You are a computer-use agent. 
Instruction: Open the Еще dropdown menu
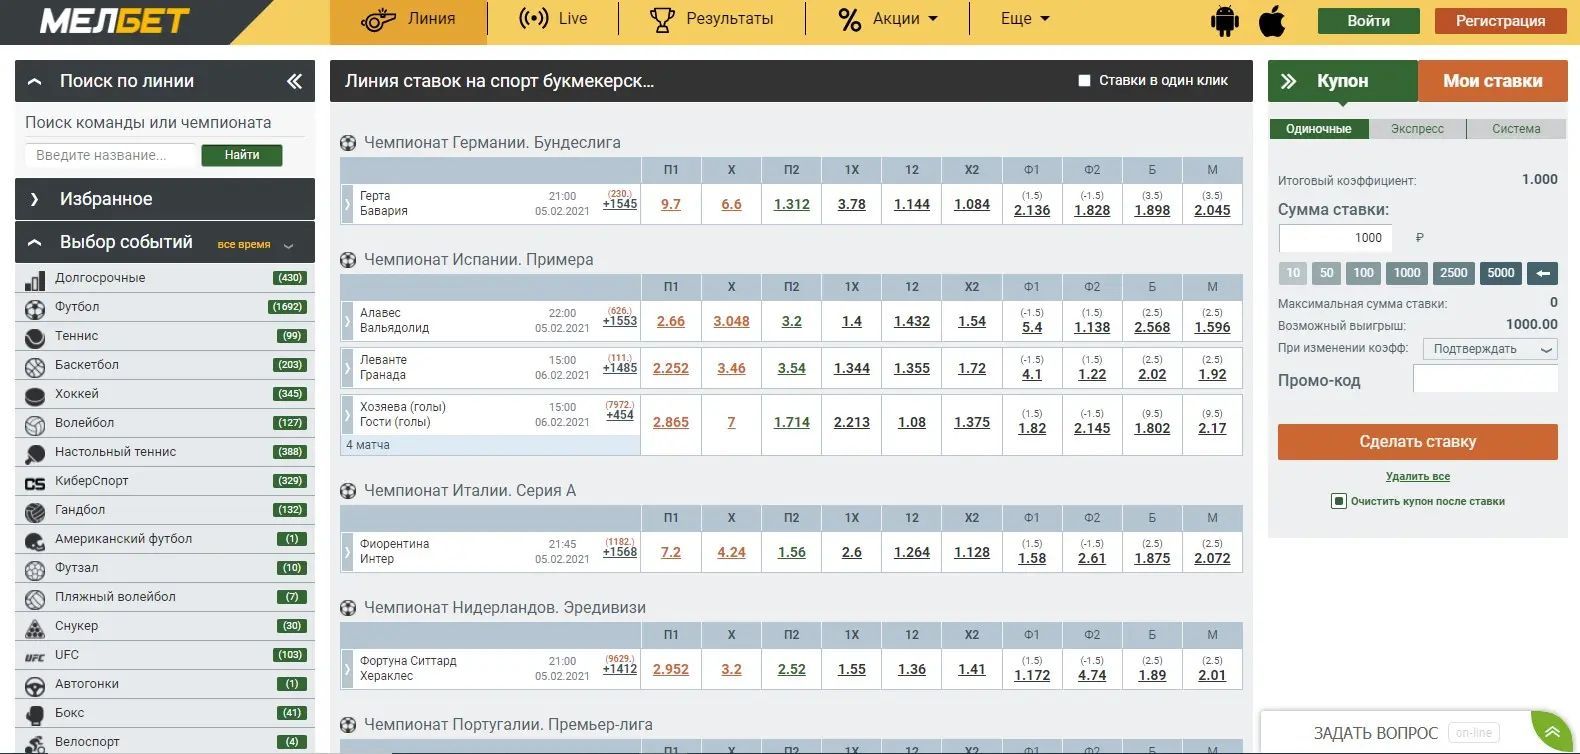pyautogui.click(x=1025, y=19)
